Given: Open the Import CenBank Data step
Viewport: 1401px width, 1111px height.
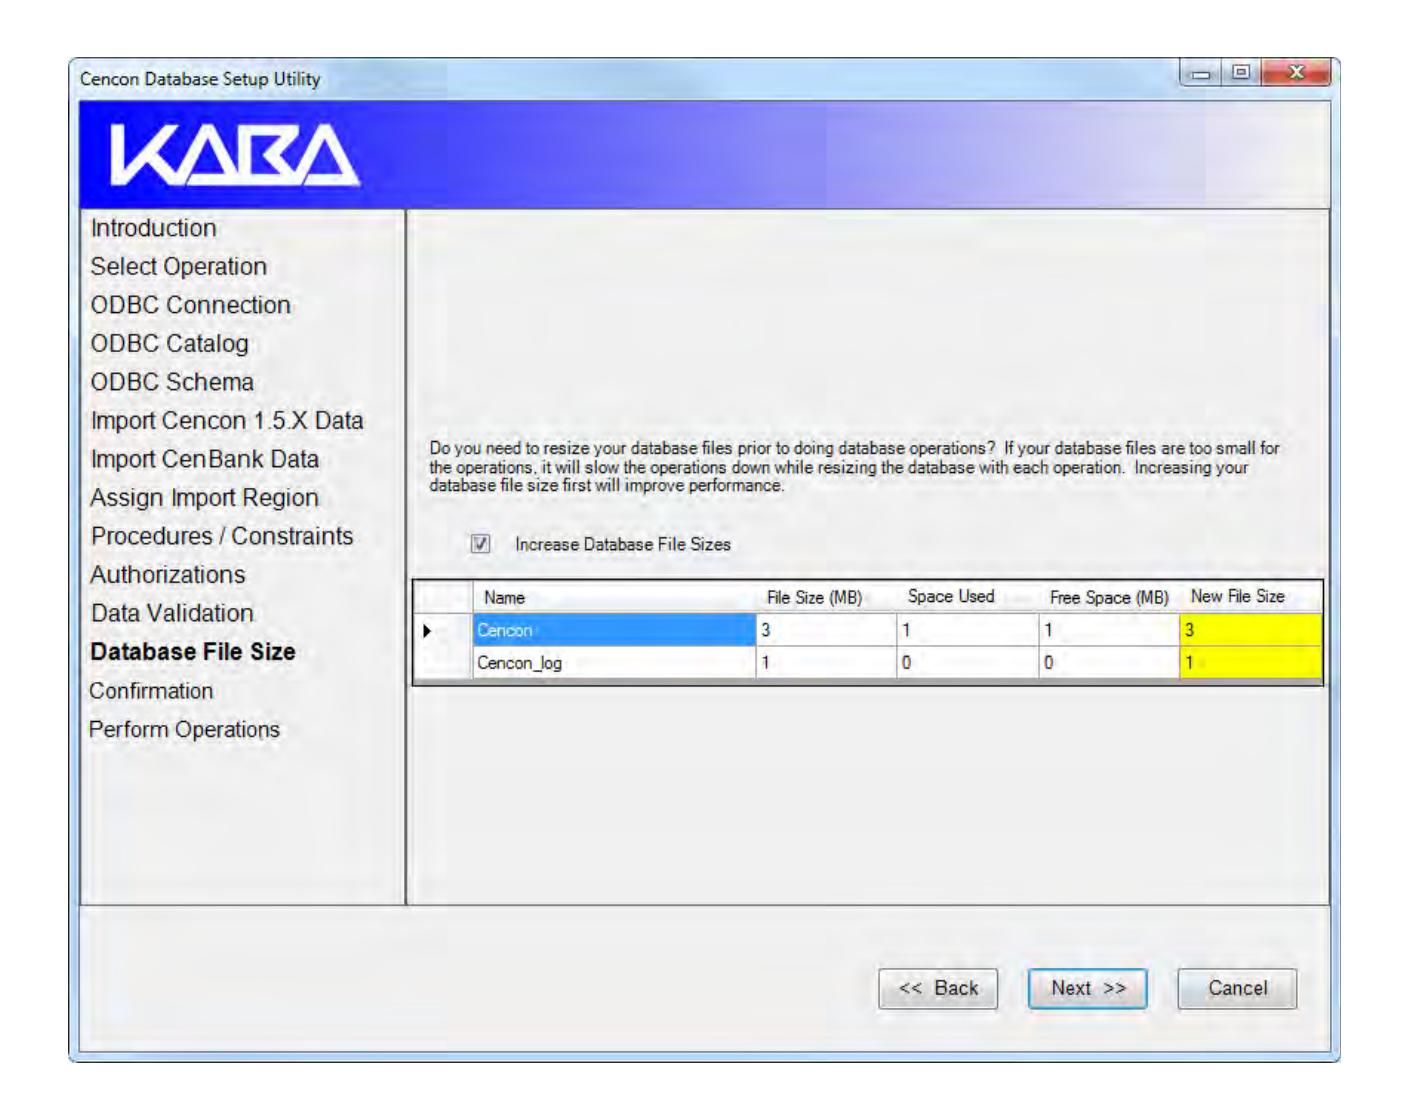Looking at the screenshot, I should click(205, 459).
